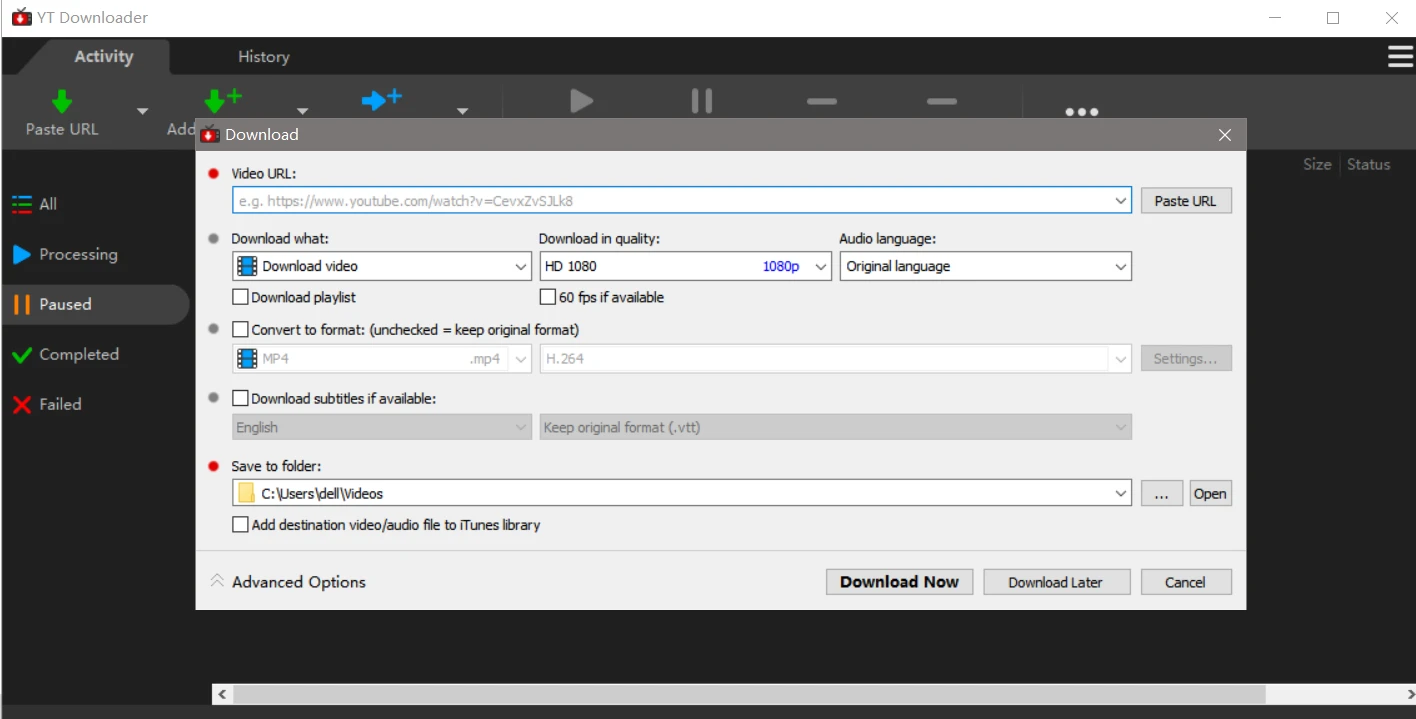Select the Processing filter in sidebar
This screenshot has height=719, width=1416.
pyautogui.click(x=78, y=254)
